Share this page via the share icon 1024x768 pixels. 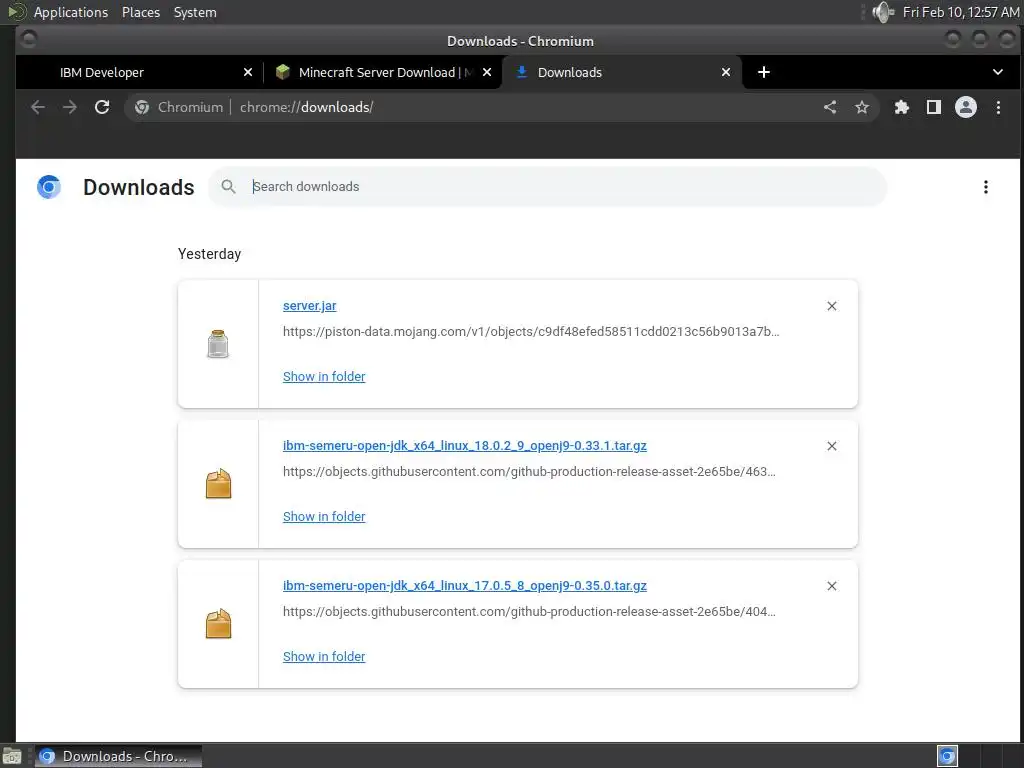tap(830, 107)
